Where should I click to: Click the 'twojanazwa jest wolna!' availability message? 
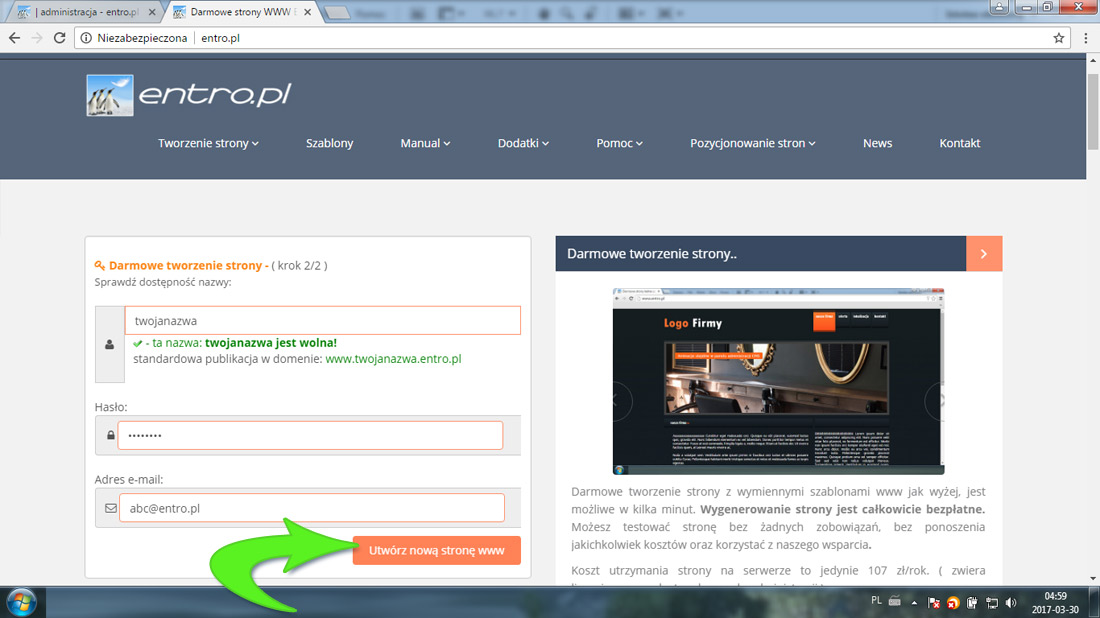tap(271, 343)
